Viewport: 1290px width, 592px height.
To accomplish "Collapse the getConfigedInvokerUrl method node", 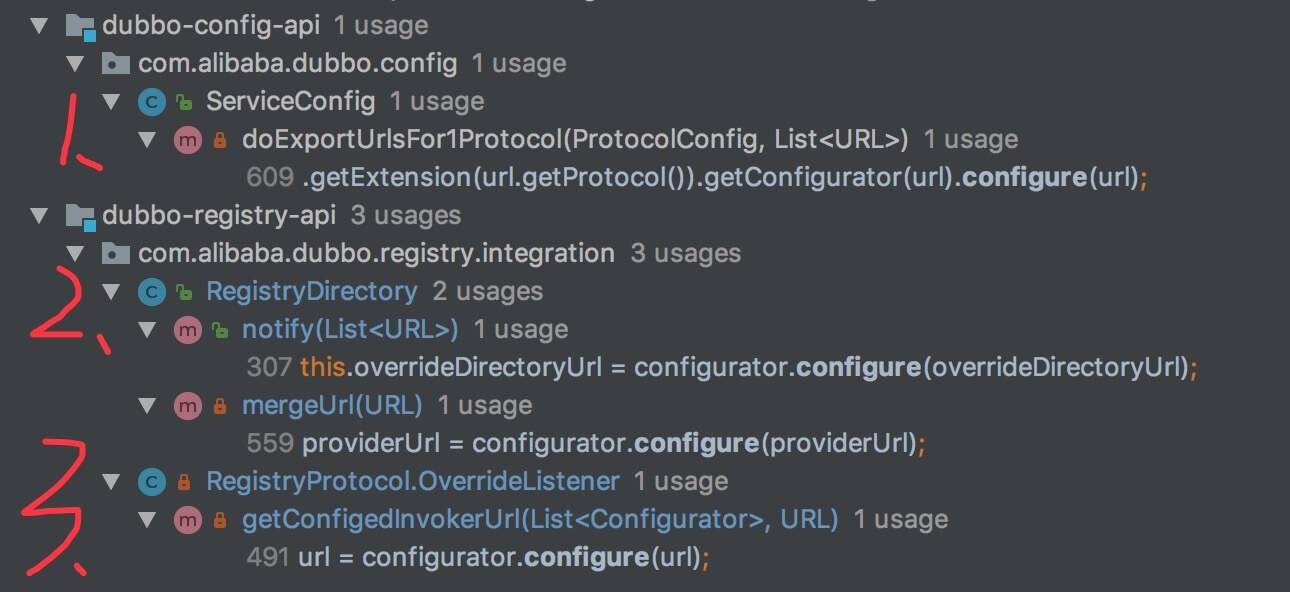I will point(147,519).
